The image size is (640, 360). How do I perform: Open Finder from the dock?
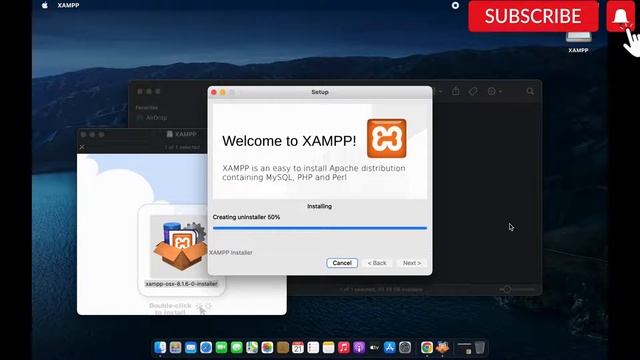coord(160,347)
